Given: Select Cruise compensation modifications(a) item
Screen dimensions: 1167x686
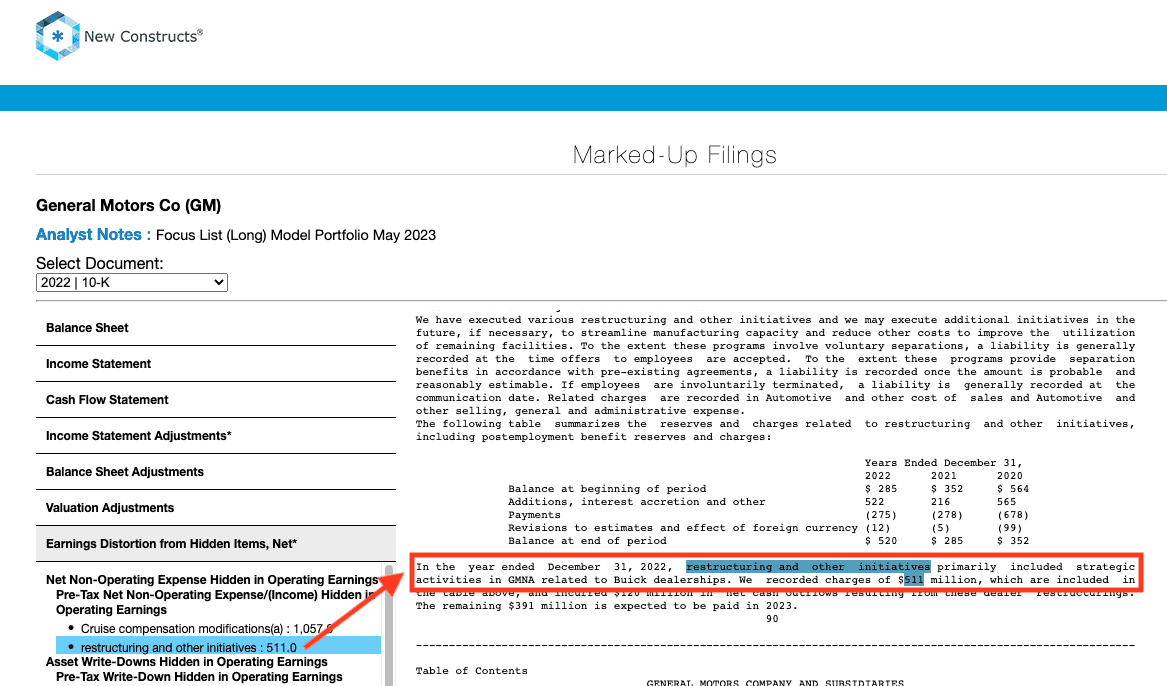Looking at the screenshot, I should point(206,629).
